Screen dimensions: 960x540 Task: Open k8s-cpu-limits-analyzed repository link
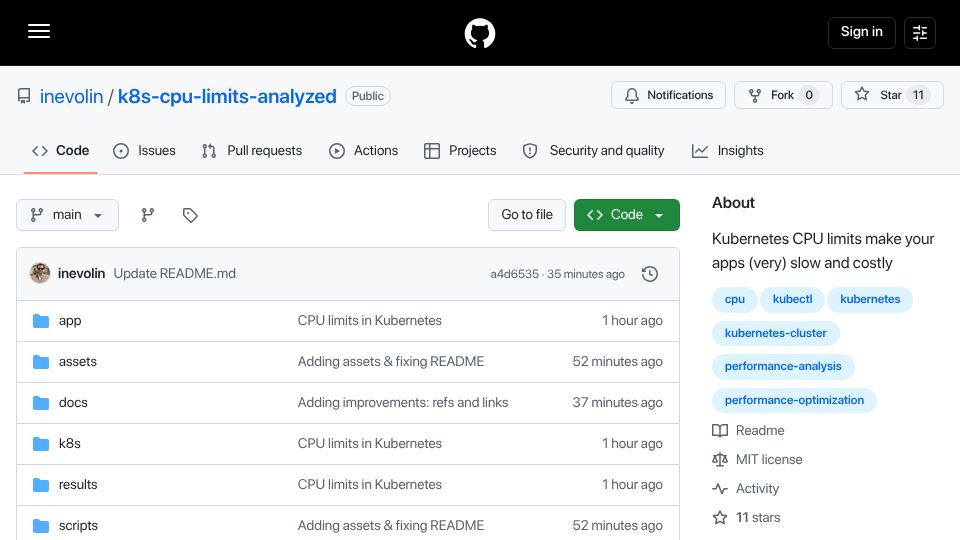(227, 96)
